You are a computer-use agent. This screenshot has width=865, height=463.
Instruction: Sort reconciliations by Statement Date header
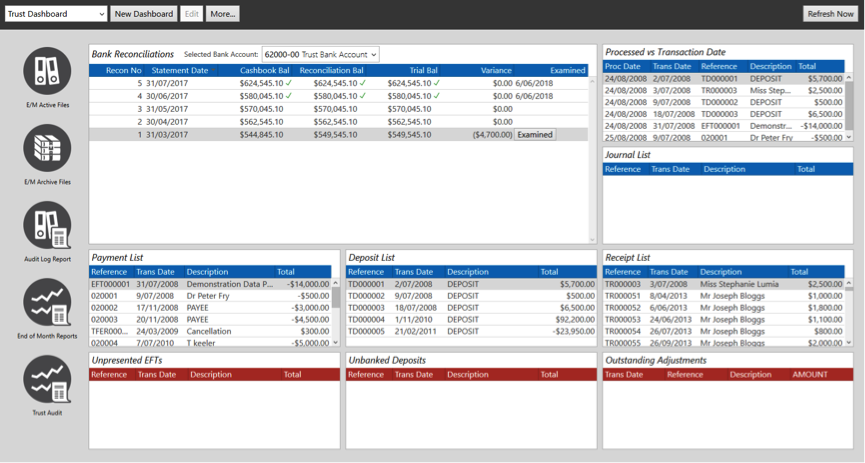[180, 71]
